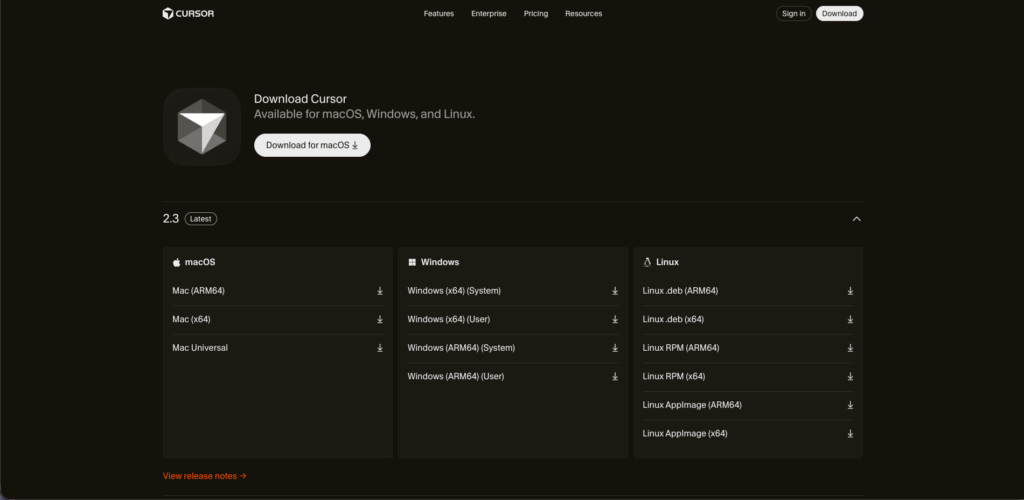Click download icon for Linux AppImage (x64)
This screenshot has height=500, width=1024.
pos(850,434)
